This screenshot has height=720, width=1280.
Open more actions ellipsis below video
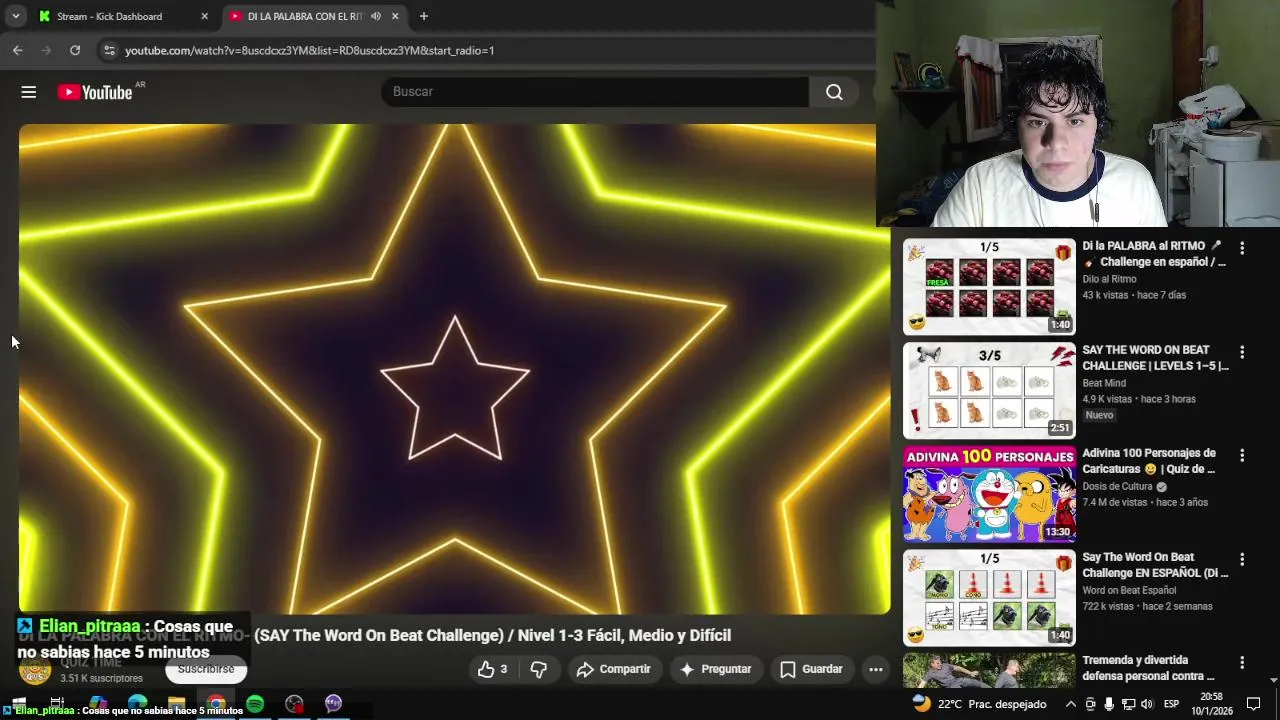point(875,669)
